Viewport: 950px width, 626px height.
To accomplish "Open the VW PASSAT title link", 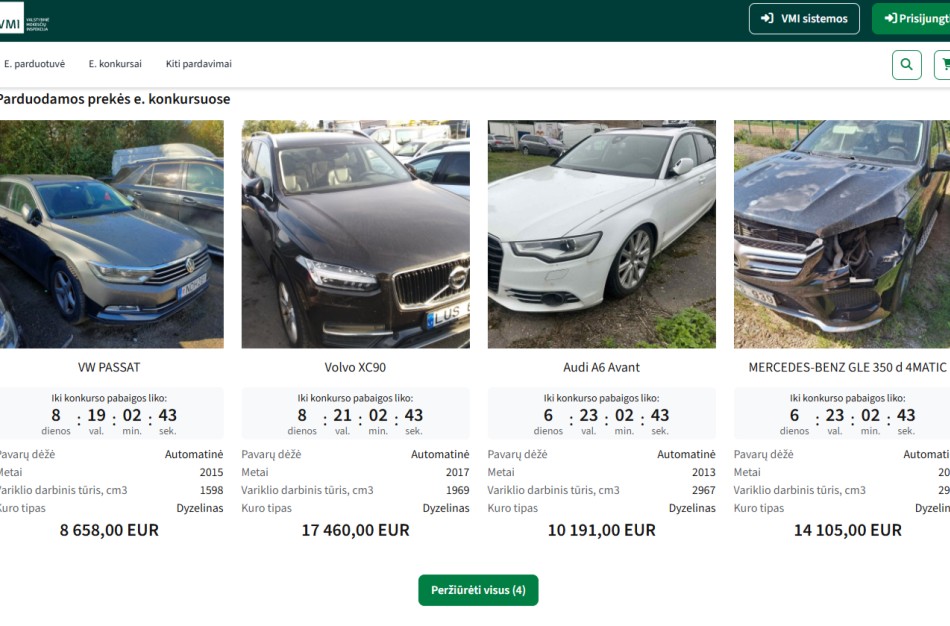I will tap(109, 367).
